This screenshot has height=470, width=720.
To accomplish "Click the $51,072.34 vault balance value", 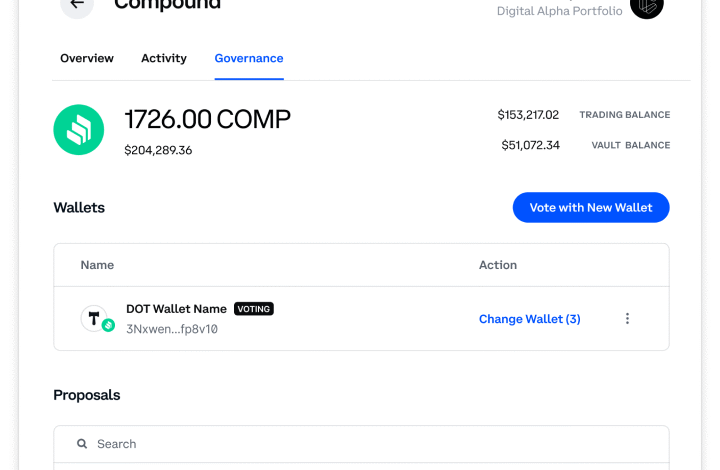I will click(530, 145).
